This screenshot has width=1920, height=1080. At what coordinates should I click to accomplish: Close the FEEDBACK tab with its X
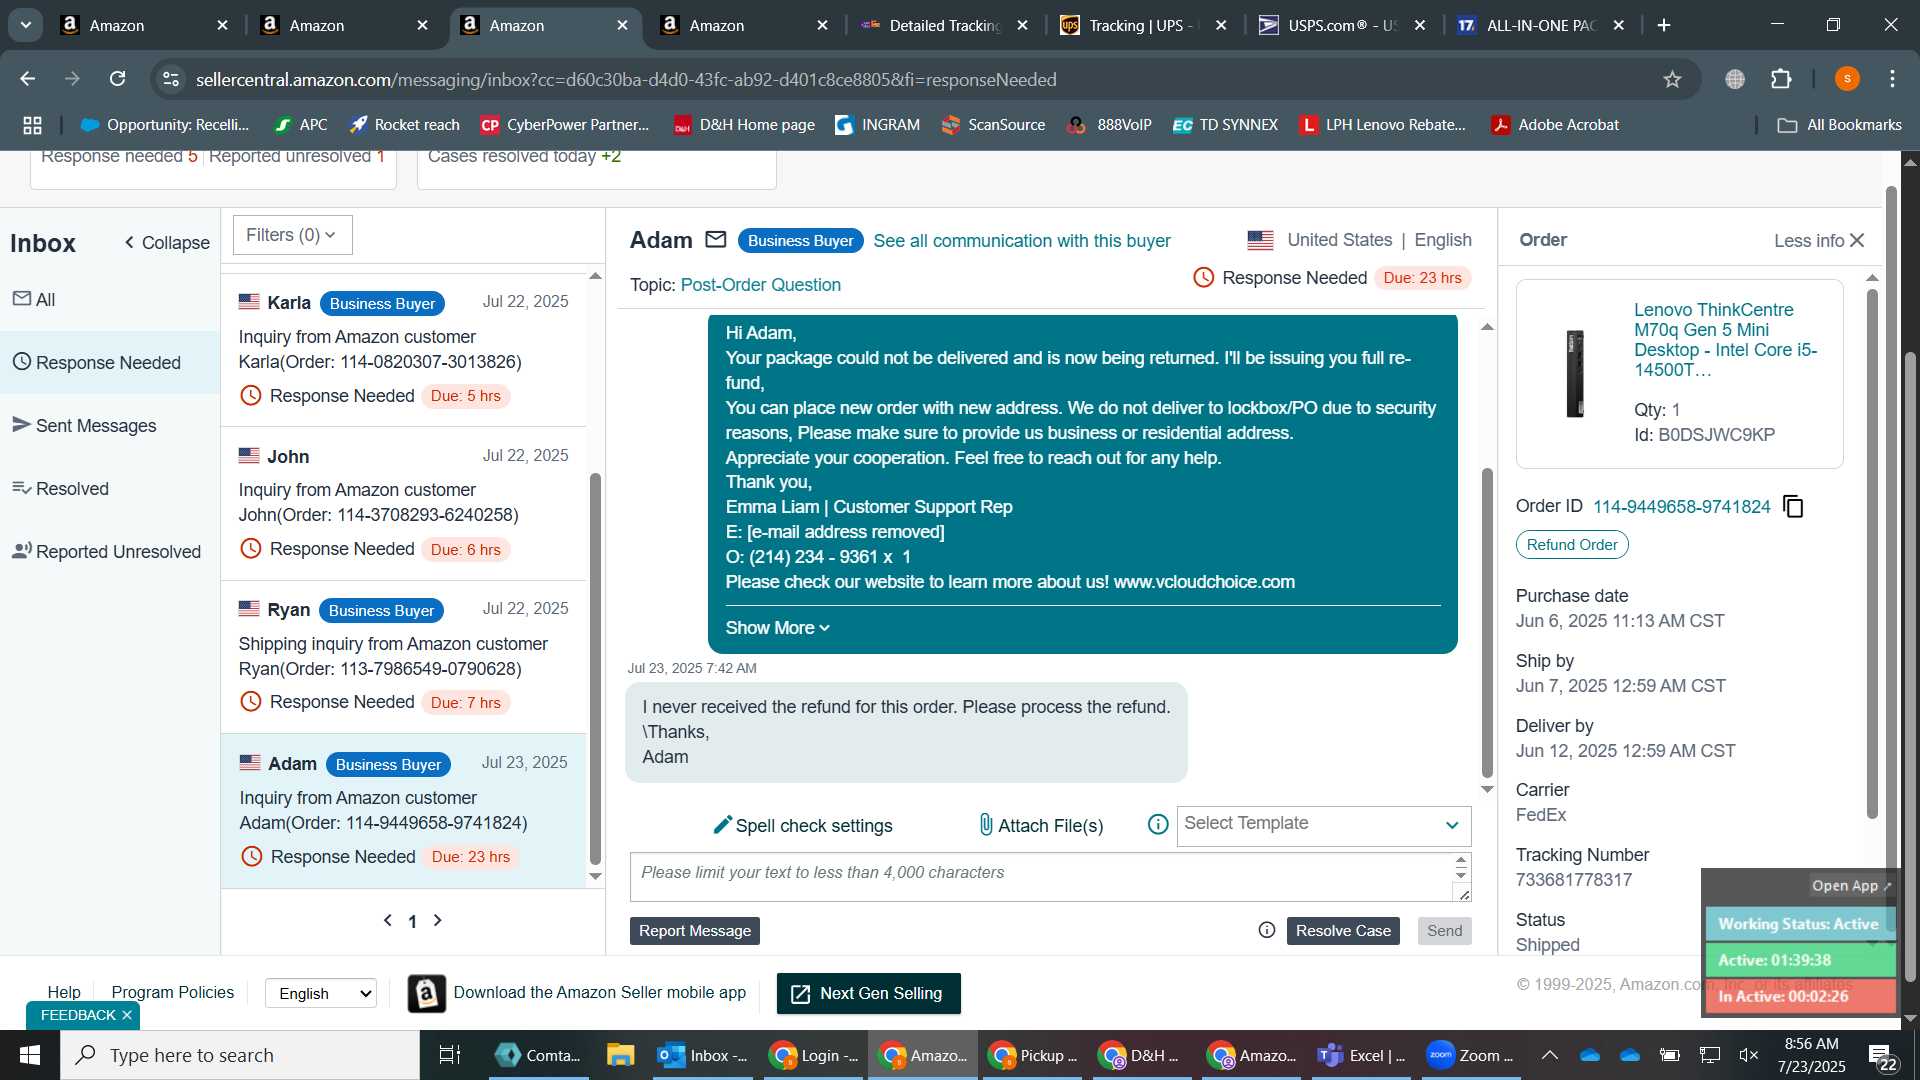click(x=127, y=1015)
